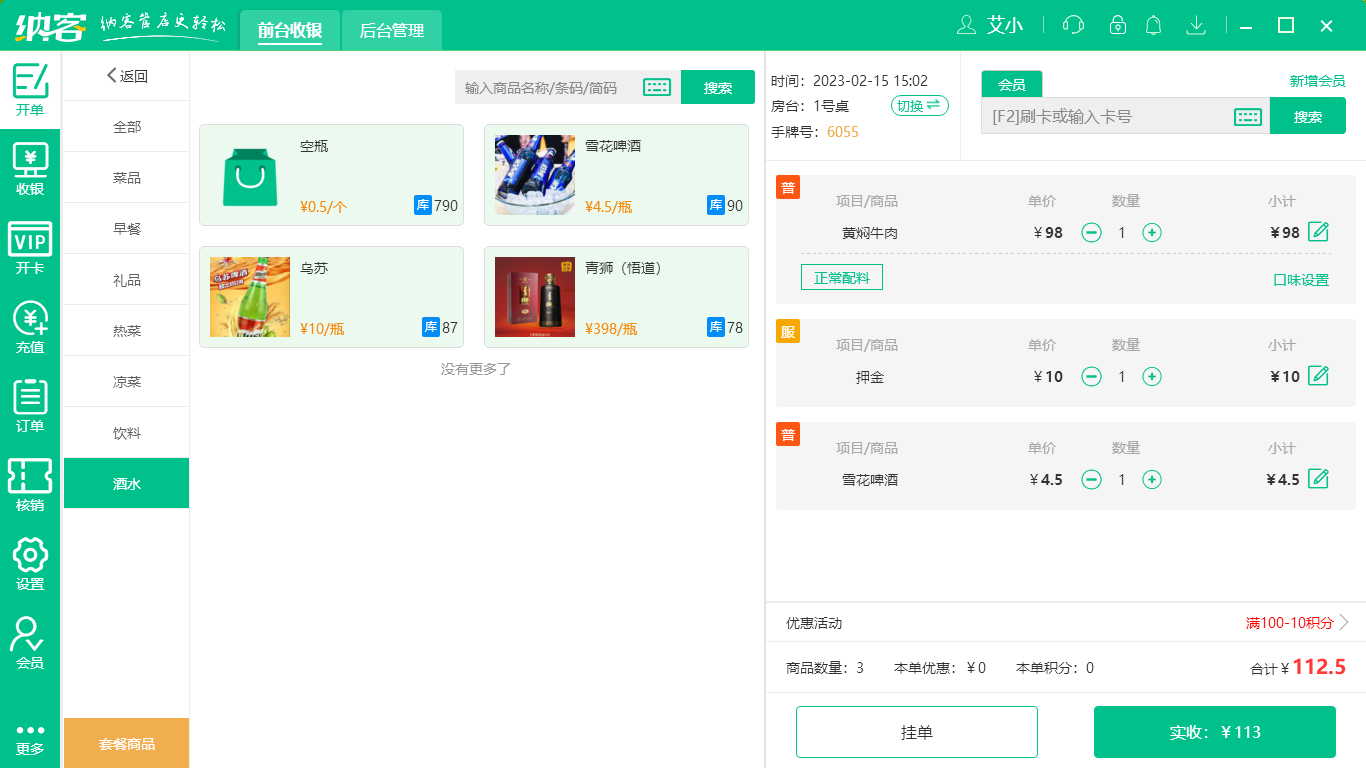
Task: Increase 押金 quantity with the plus control
Action: (1152, 377)
